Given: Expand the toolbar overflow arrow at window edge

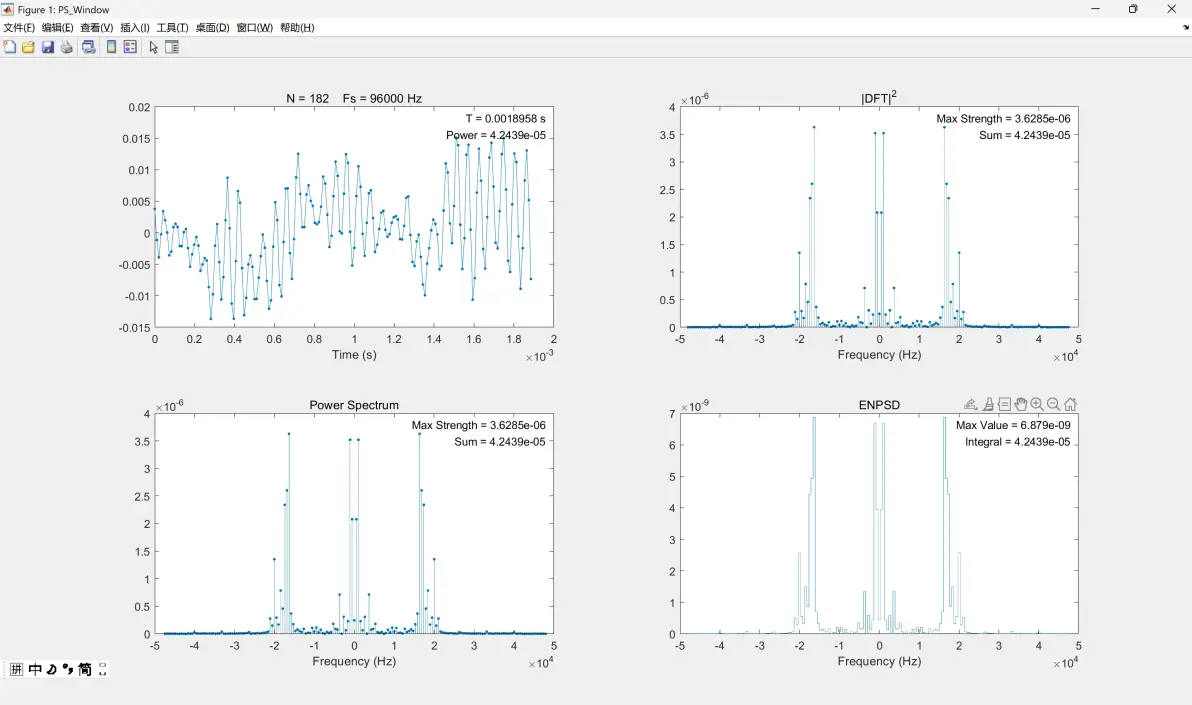Looking at the screenshot, I should [x=1185, y=27].
